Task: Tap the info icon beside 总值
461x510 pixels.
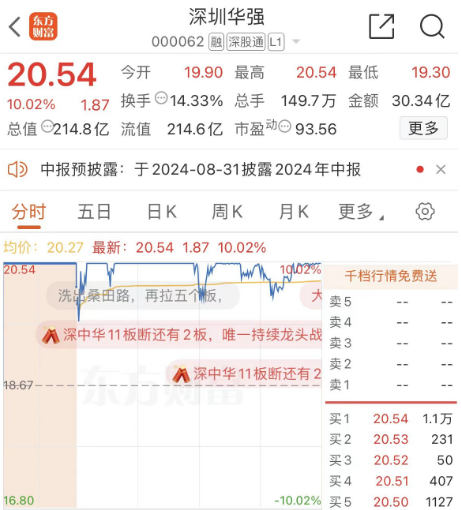Action: click(x=47, y=126)
